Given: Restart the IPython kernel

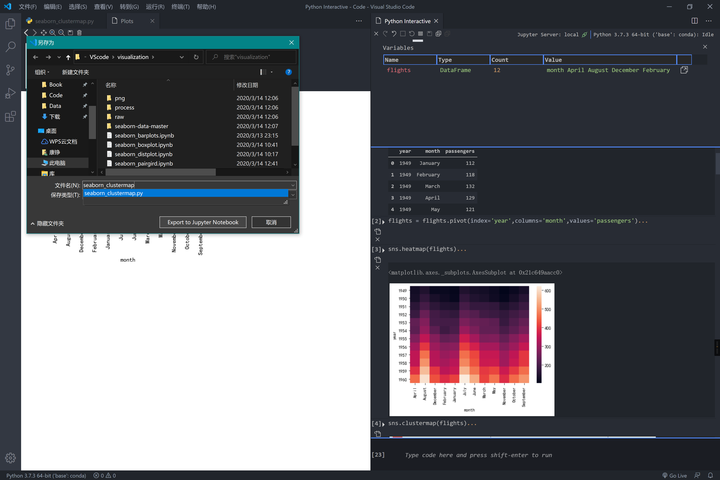Looking at the screenshot, I should pos(411,34).
